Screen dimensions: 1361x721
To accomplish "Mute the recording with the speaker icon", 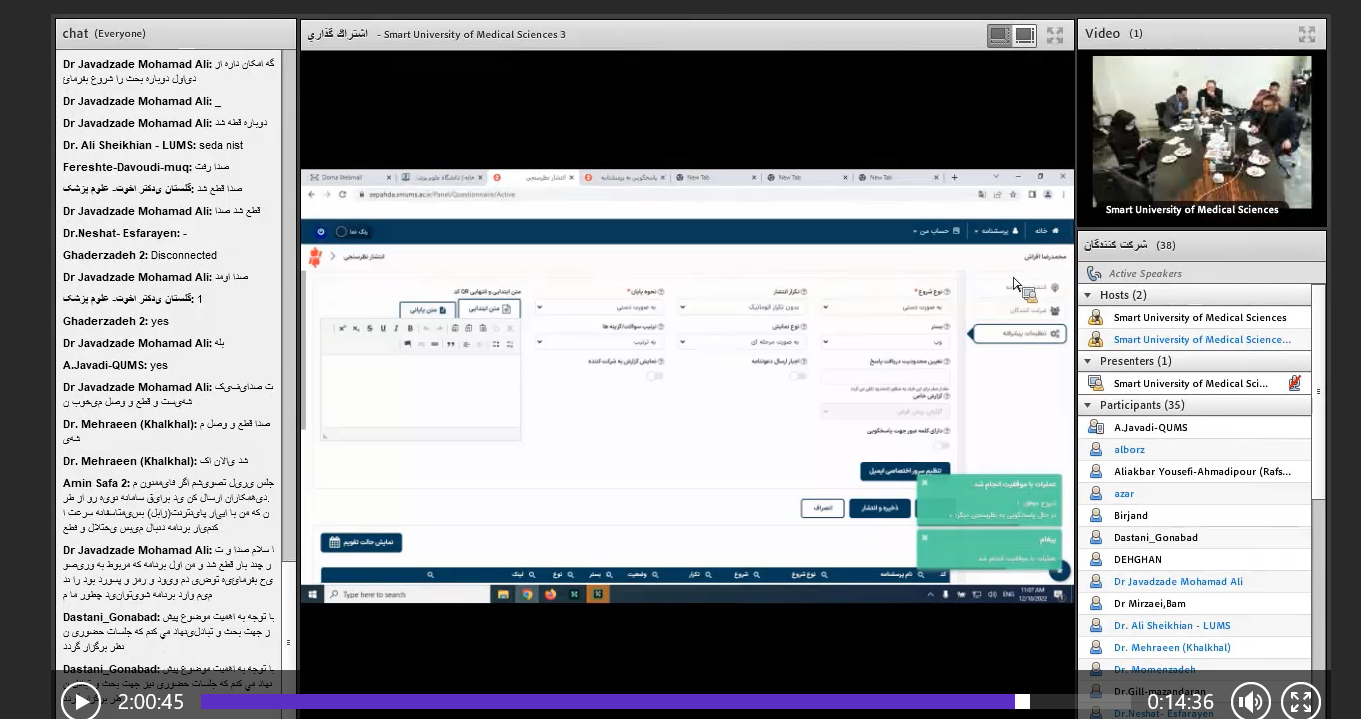I will 1251,702.
